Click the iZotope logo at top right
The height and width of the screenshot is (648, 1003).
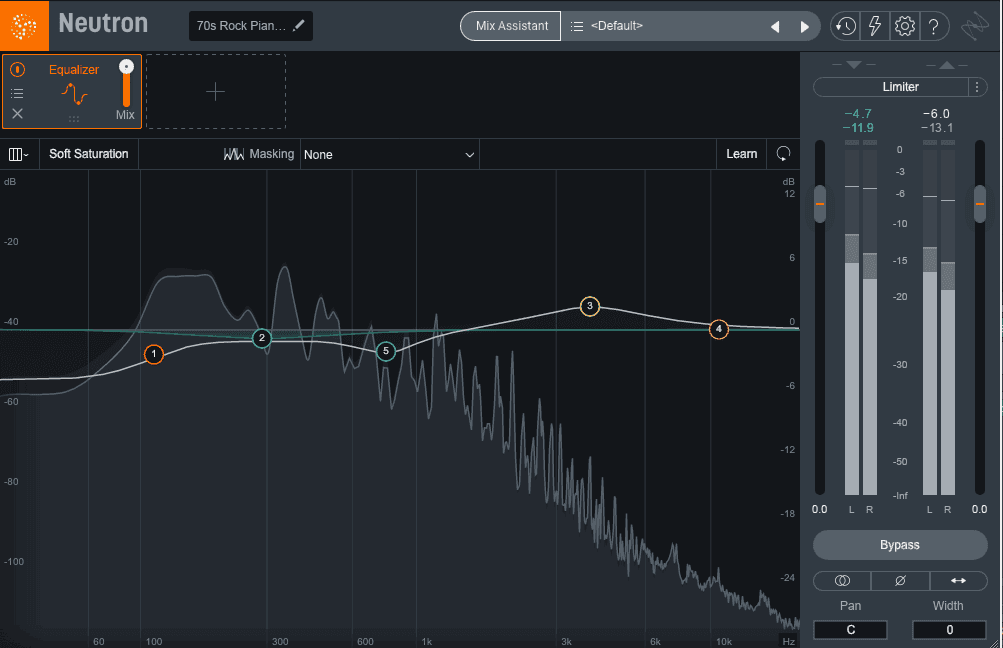975,26
